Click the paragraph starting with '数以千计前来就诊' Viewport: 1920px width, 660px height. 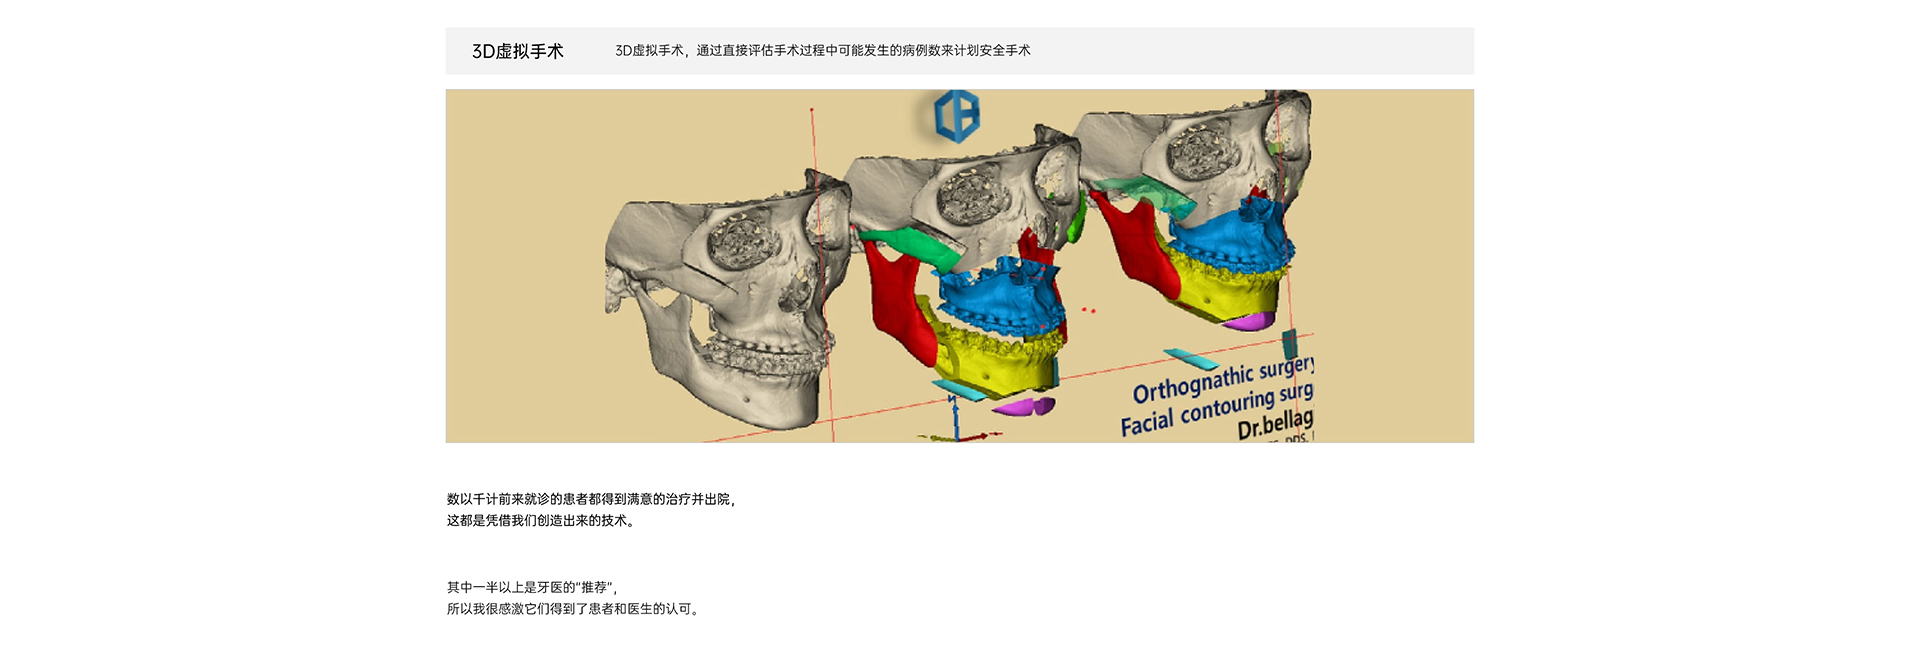pyautogui.click(x=590, y=499)
